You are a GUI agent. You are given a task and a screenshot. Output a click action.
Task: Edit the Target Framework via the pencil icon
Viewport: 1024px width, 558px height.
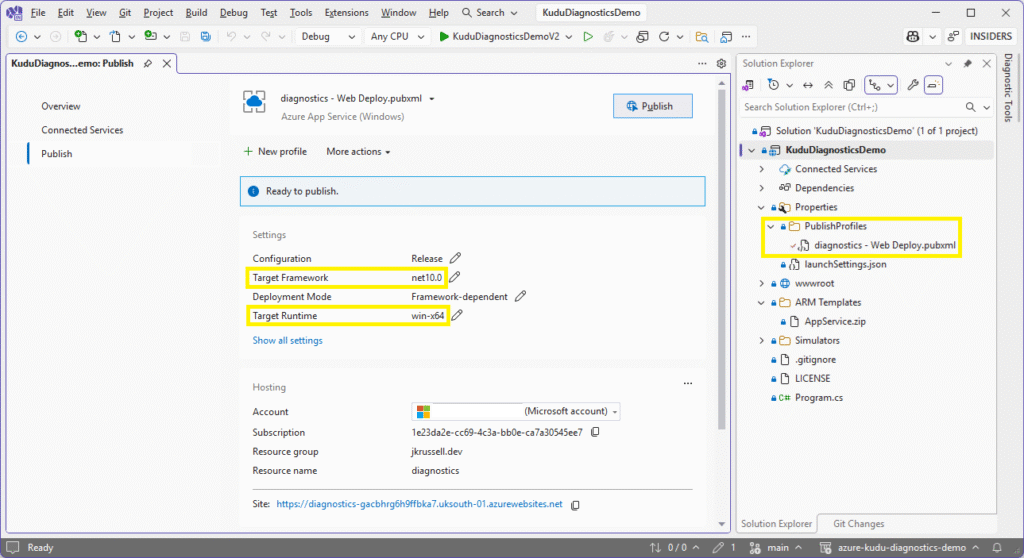455,277
